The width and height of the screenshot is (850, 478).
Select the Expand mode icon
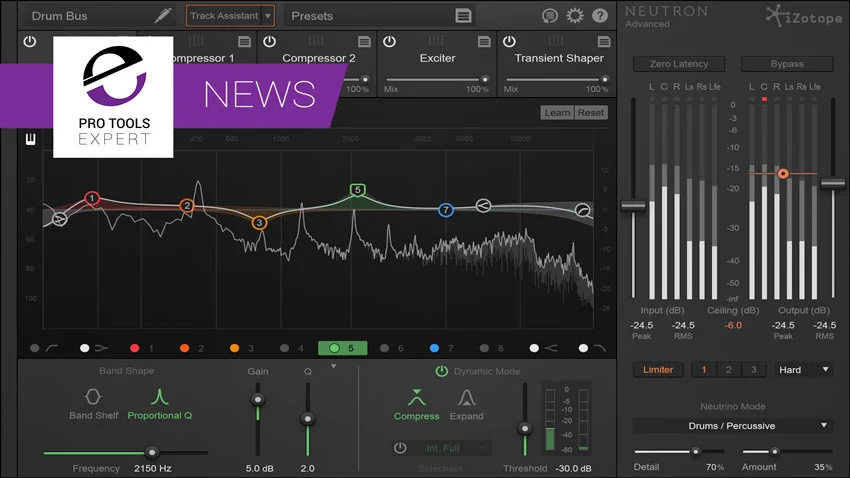click(466, 397)
